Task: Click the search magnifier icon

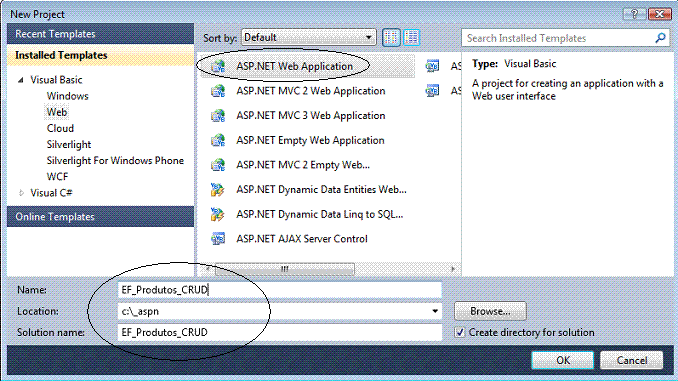Action: (660, 38)
